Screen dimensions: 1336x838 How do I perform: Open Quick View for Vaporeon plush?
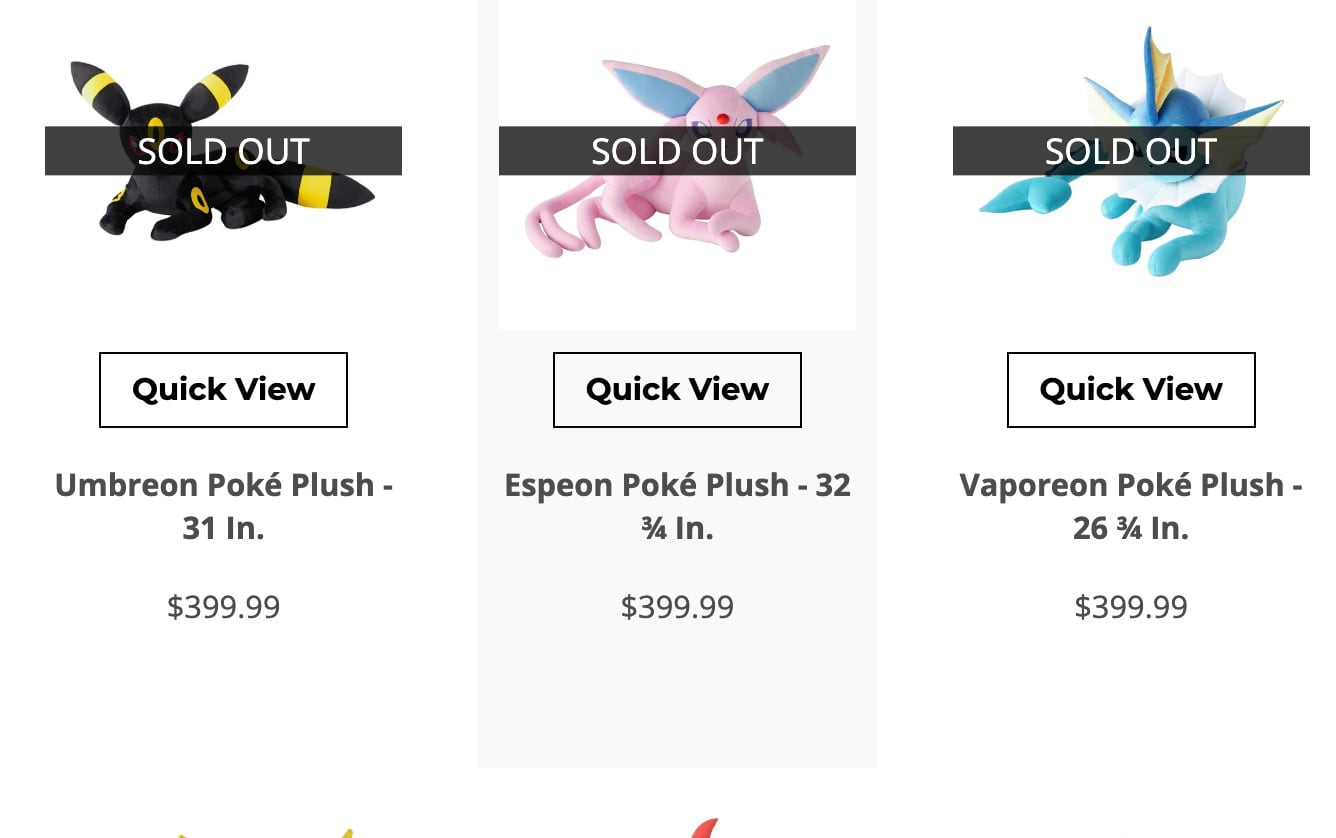coord(1130,389)
